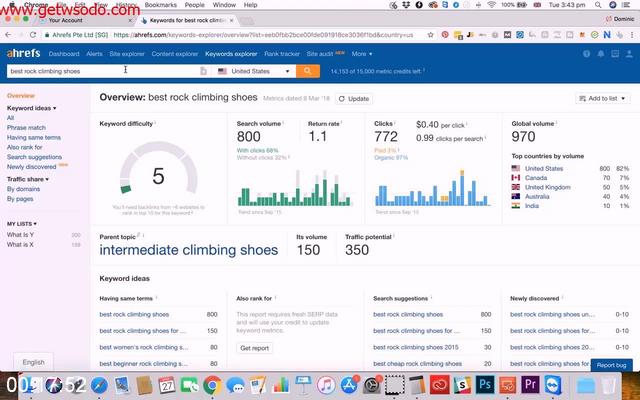Open the English language selector
This screenshot has height=400, width=640.
tap(33, 362)
